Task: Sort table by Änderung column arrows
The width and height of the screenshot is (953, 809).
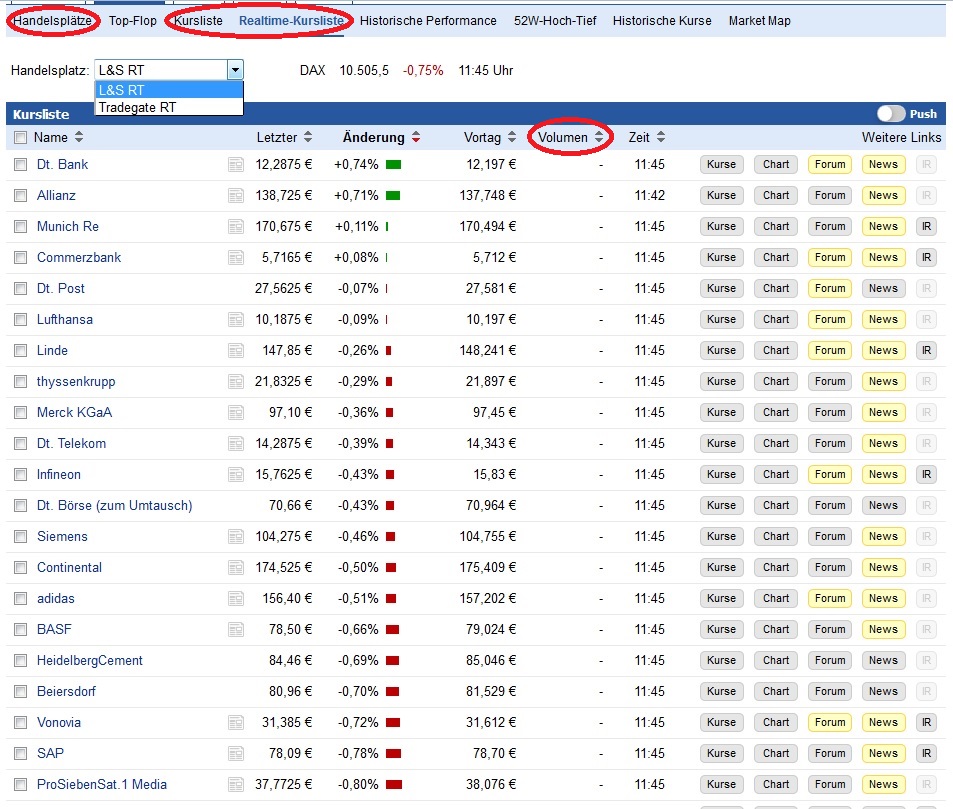Action: pos(416,137)
